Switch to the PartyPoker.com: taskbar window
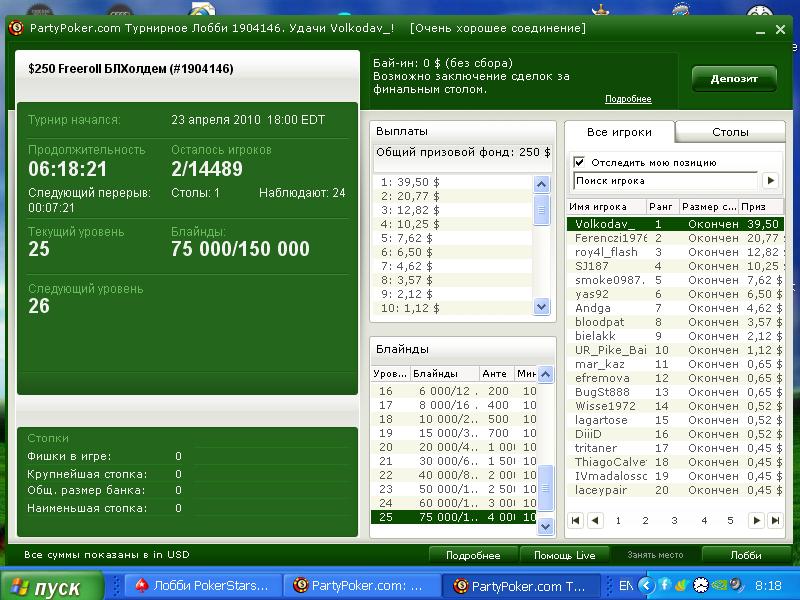The width and height of the screenshot is (800, 600). pos(362,585)
